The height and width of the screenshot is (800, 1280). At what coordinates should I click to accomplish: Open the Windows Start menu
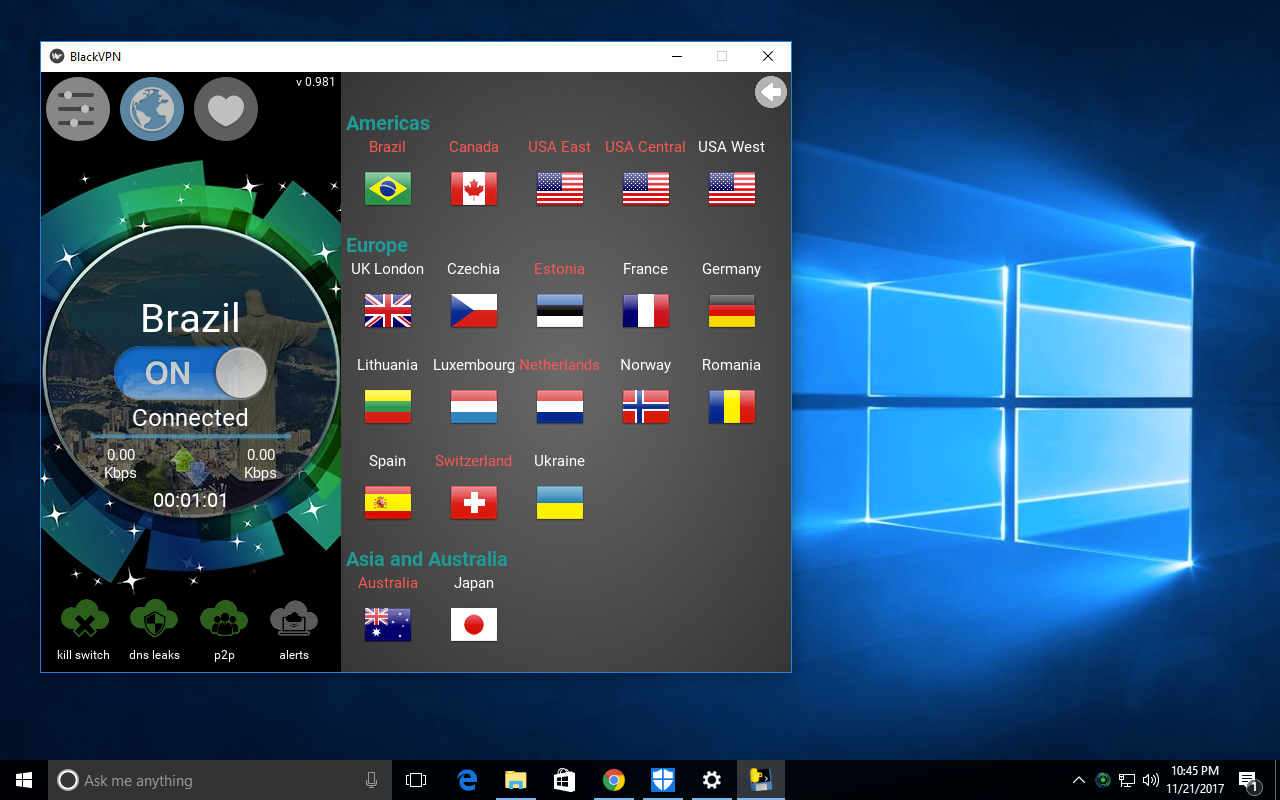coord(24,780)
